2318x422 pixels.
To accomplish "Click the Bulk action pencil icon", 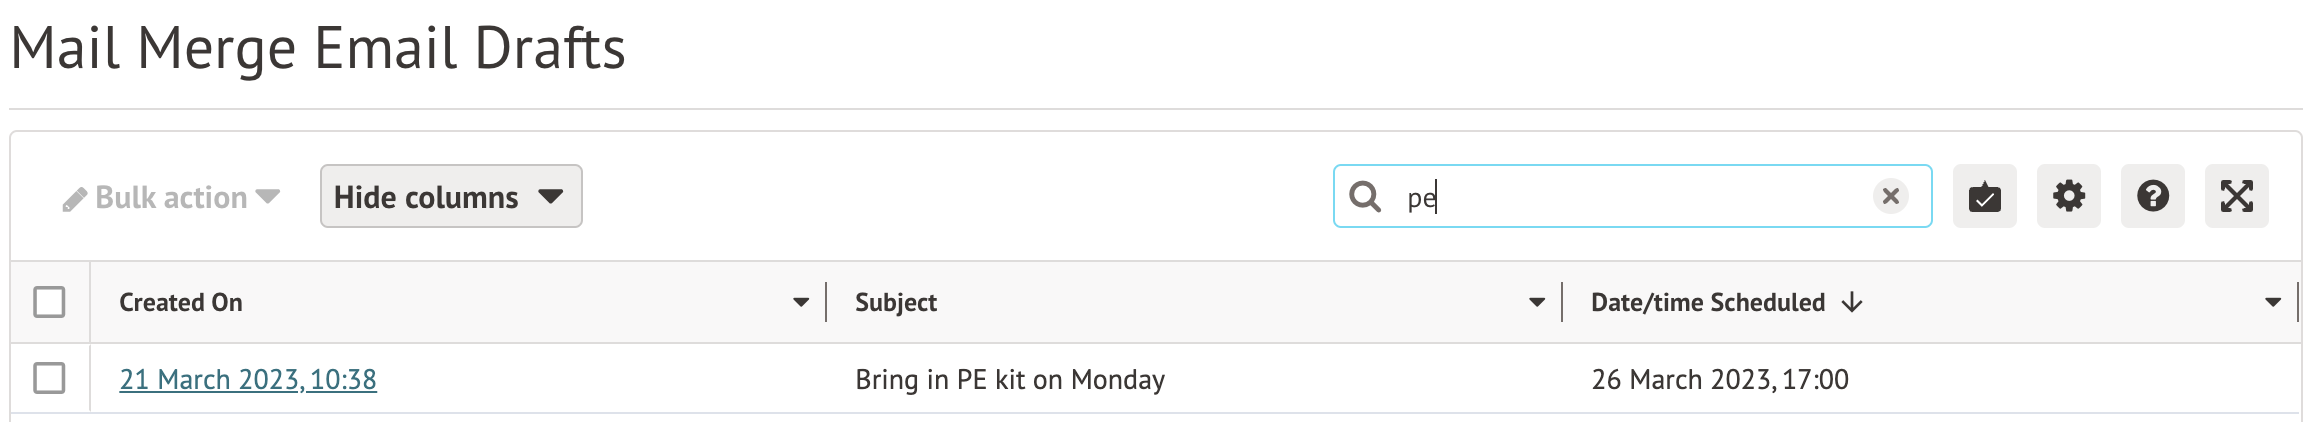I will pyautogui.click(x=74, y=199).
